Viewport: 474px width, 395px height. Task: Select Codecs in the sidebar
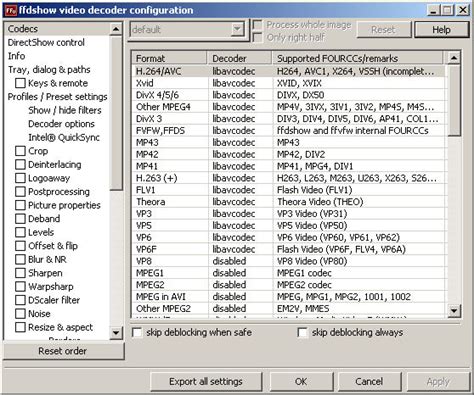coord(57,29)
